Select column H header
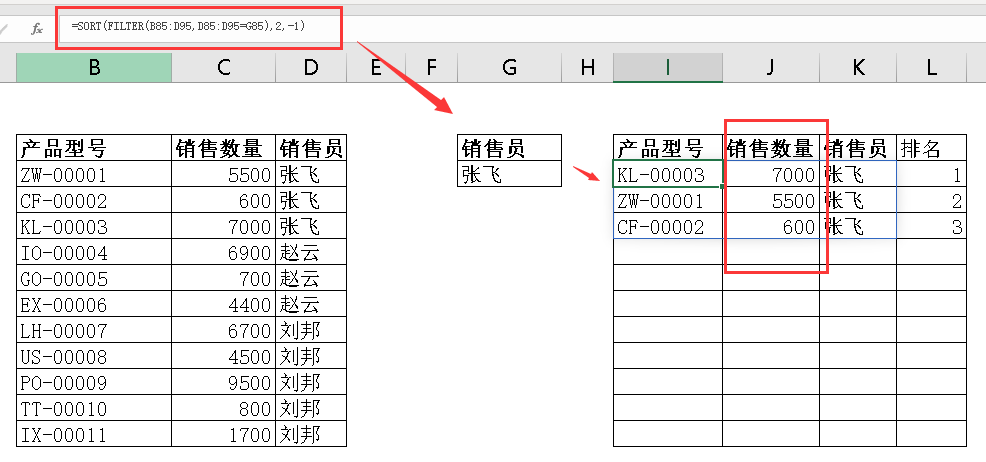 tap(587, 67)
